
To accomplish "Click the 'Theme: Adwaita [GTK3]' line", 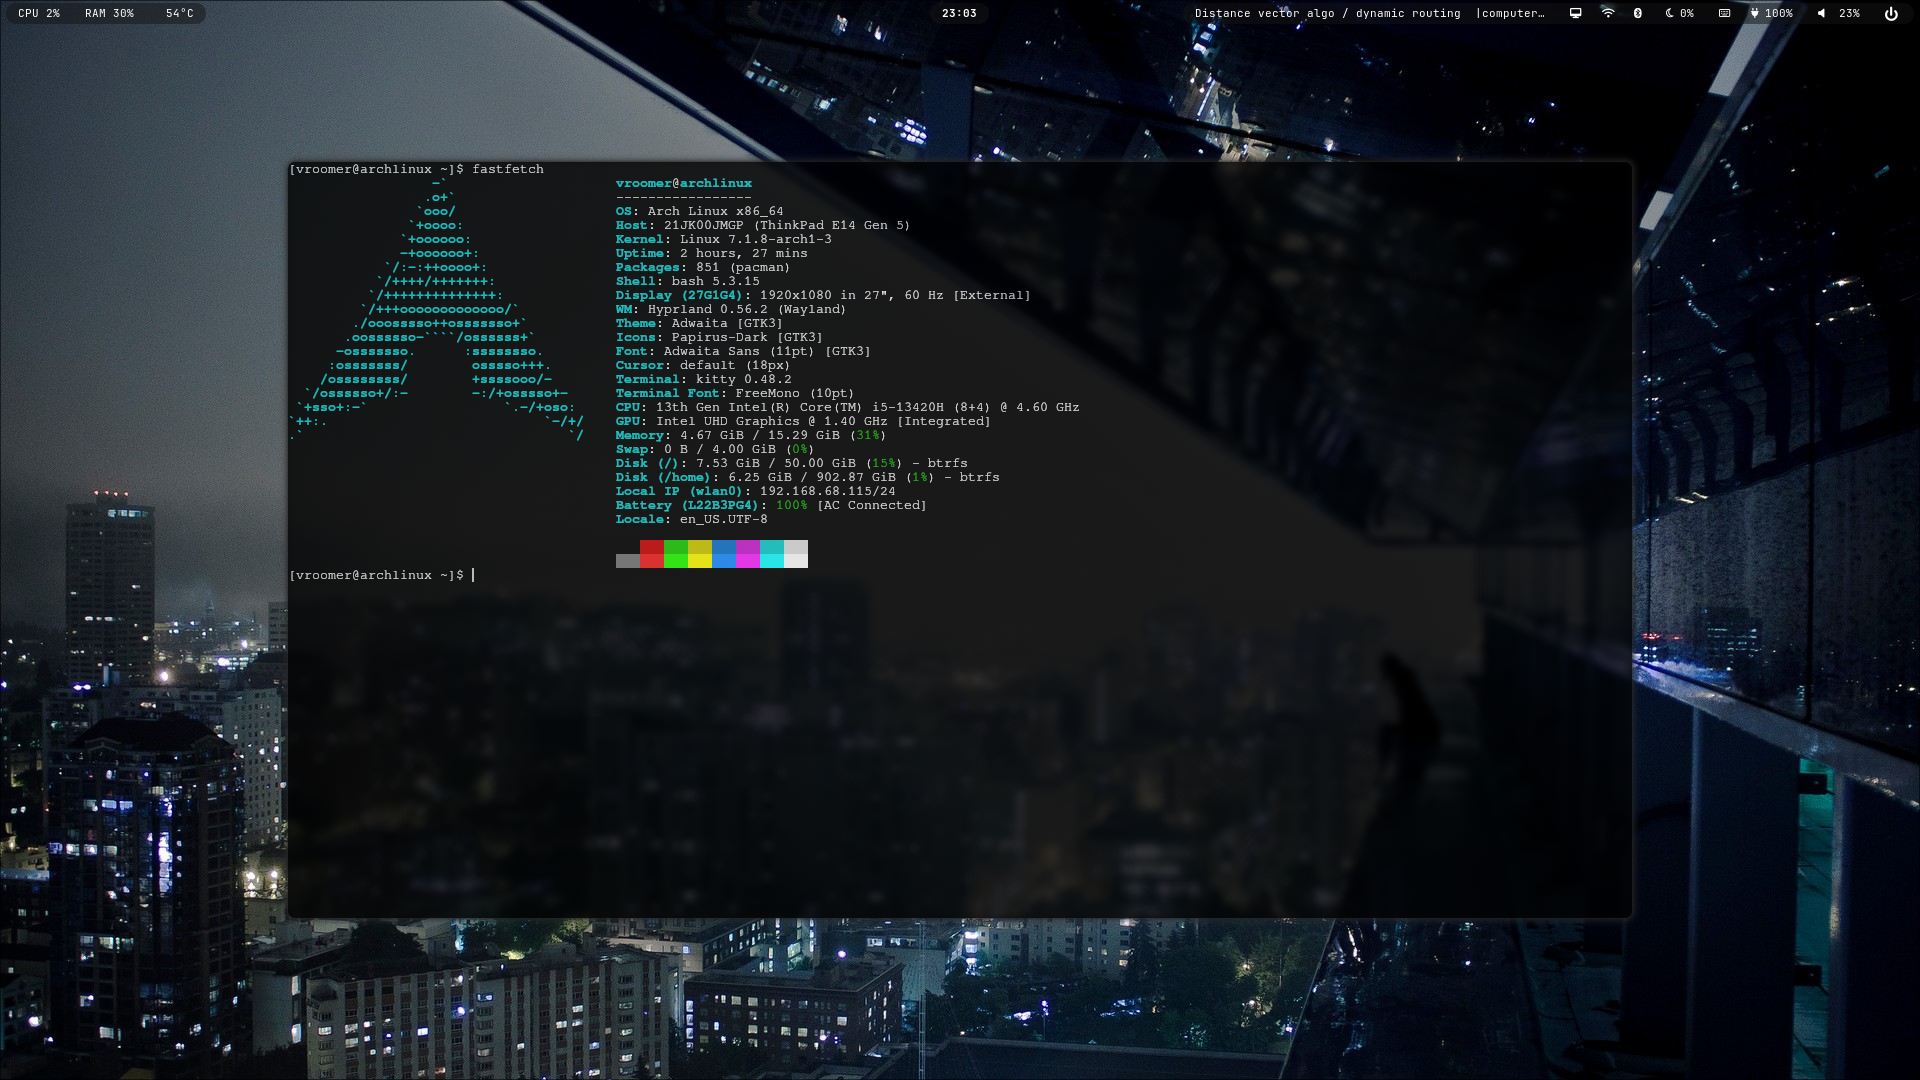I will [x=700, y=323].
